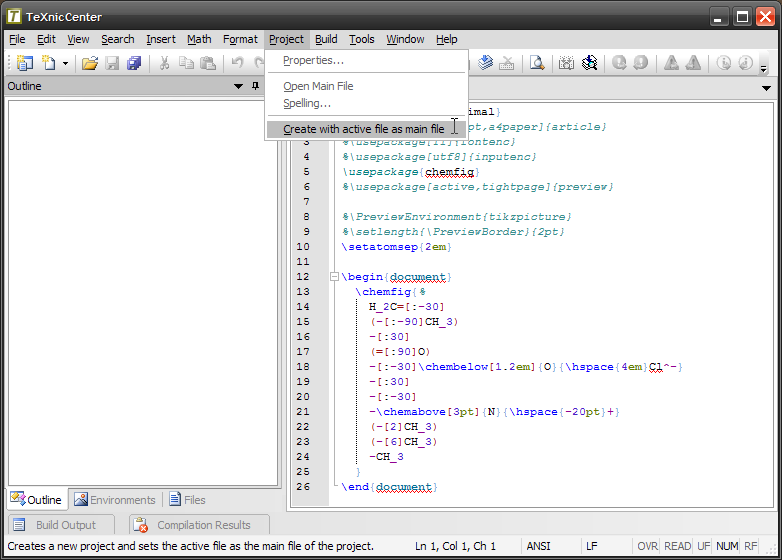This screenshot has height=560, width=782.
Task: Open the Help menu
Action: 446,39
